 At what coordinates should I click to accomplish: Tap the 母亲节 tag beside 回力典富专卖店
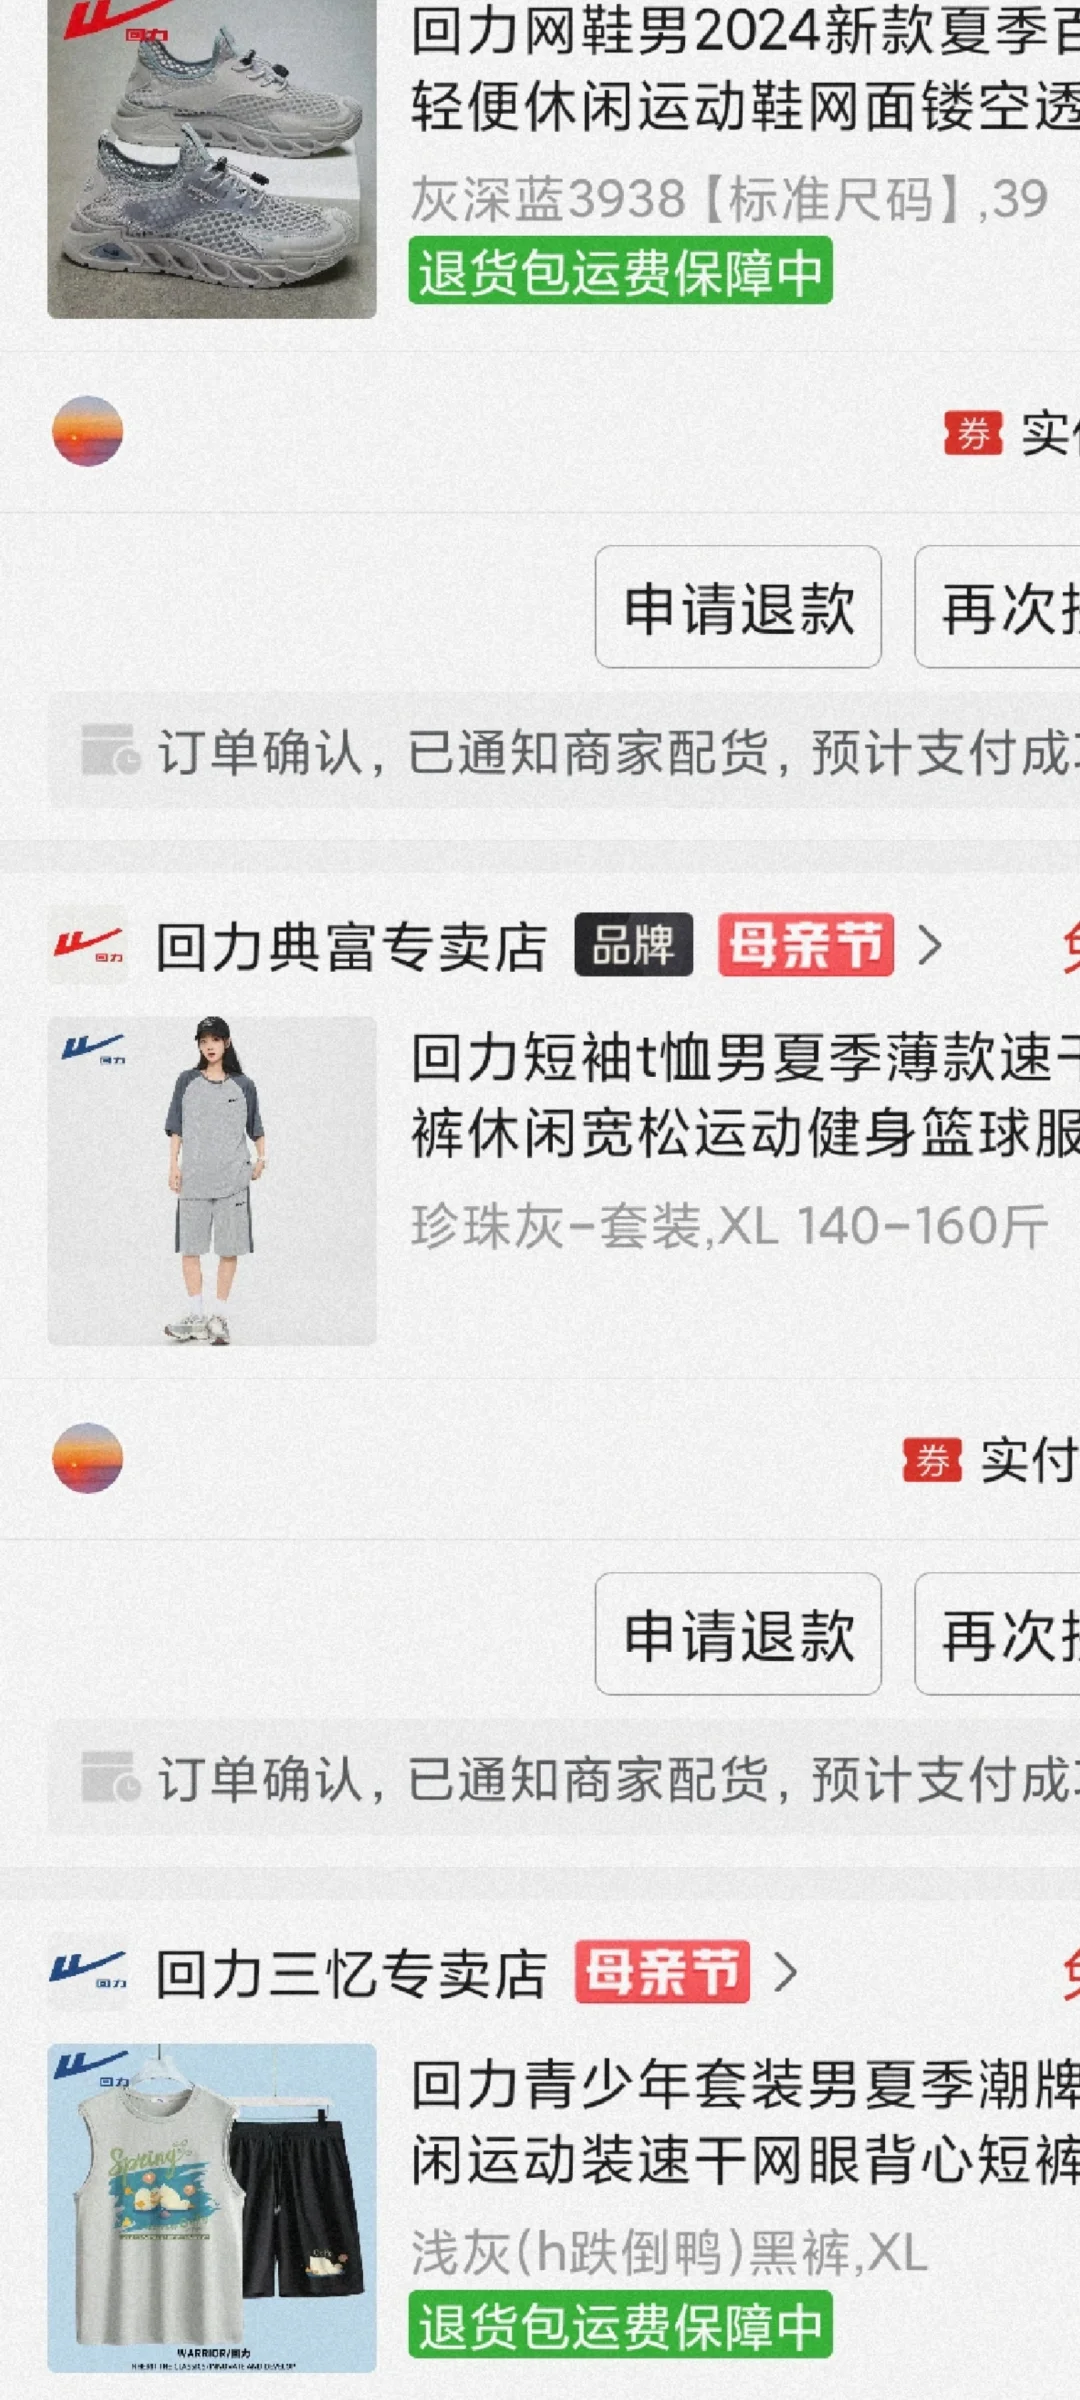(x=806, y=945)
